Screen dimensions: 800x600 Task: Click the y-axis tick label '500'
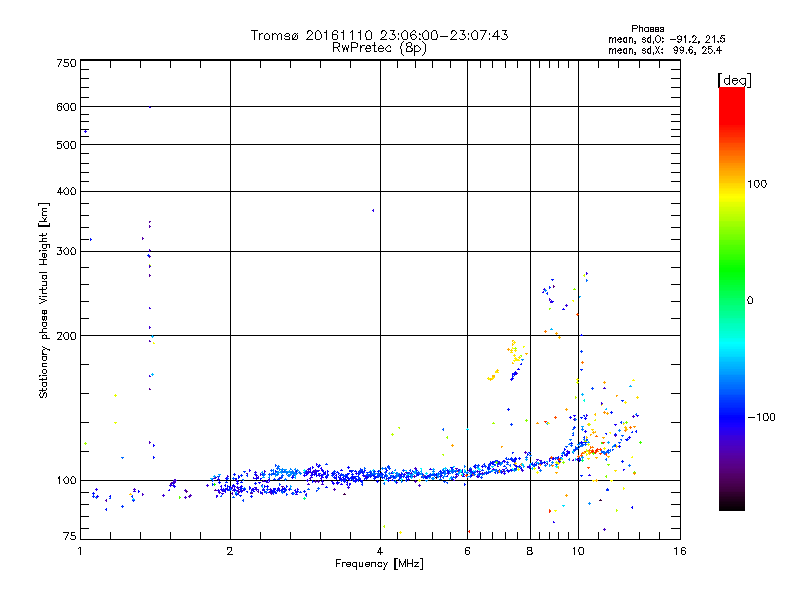[66, 145]
